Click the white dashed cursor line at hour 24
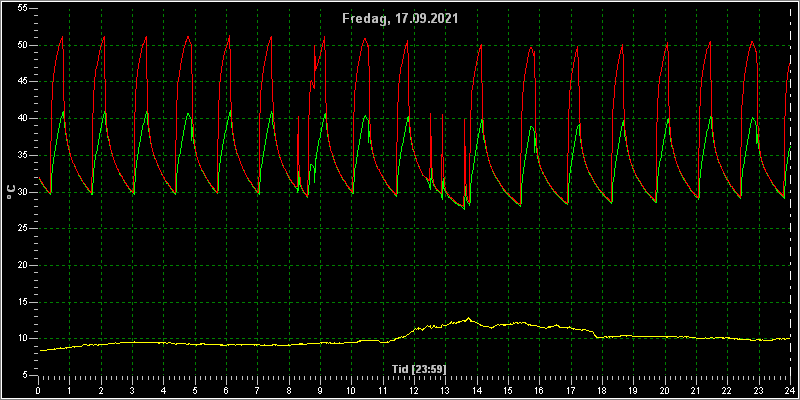 tap(790, 194)
